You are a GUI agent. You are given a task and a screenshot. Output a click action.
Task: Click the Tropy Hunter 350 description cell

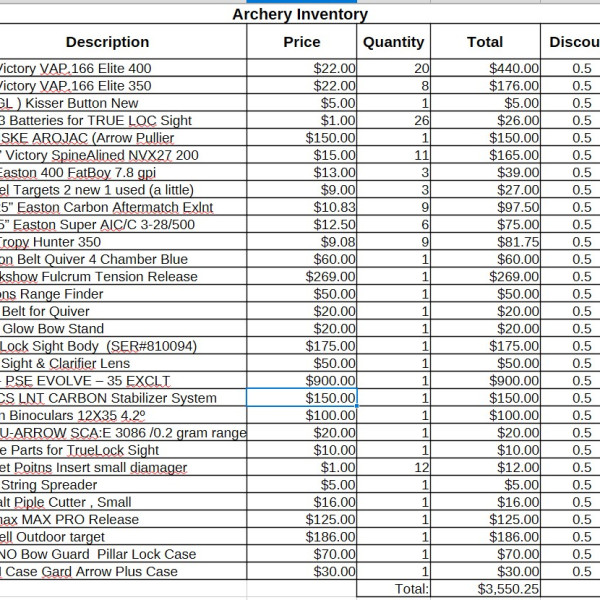(123, 242)
